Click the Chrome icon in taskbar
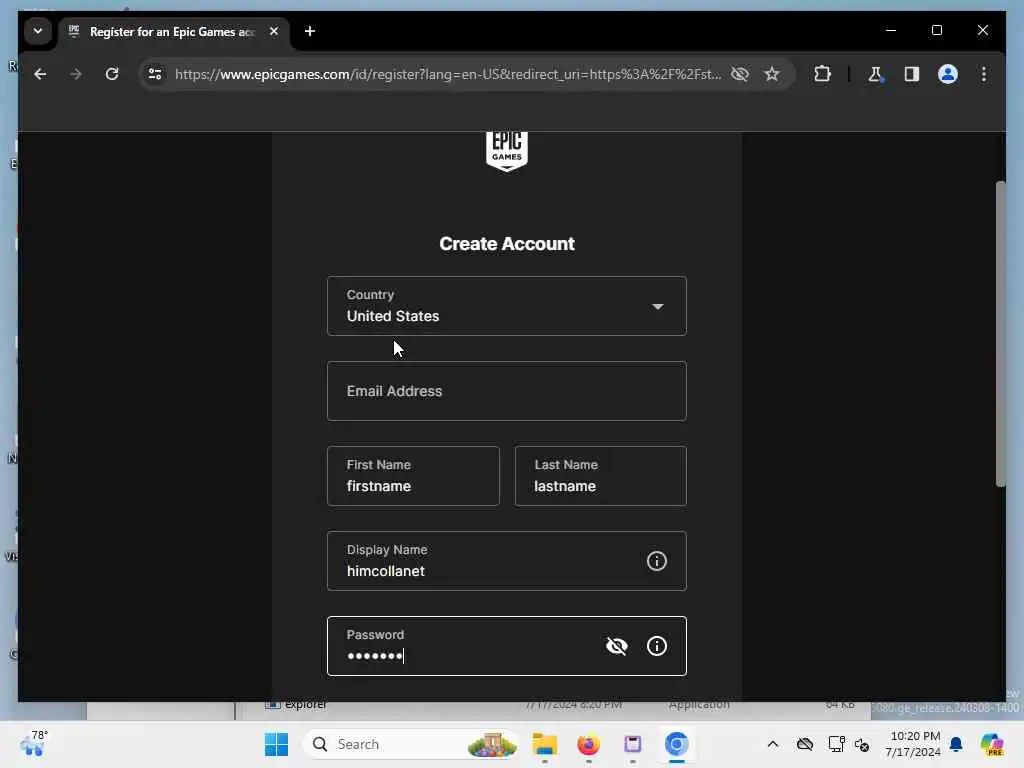This screenshot has width=1024, height=768. pyautogui.click(x=677, y=744)
